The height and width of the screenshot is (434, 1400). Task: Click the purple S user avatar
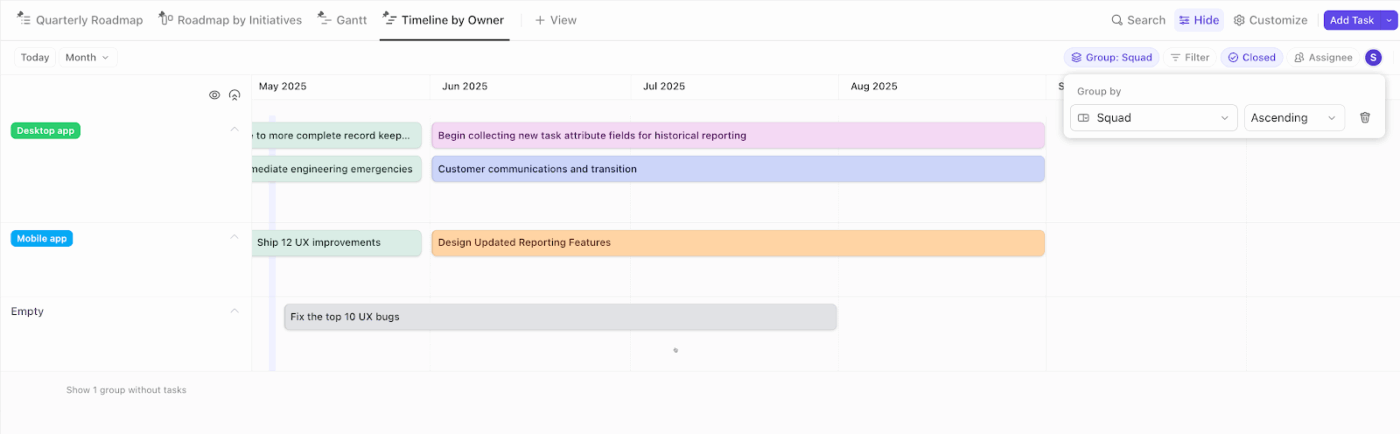[x=1373, y=58]
